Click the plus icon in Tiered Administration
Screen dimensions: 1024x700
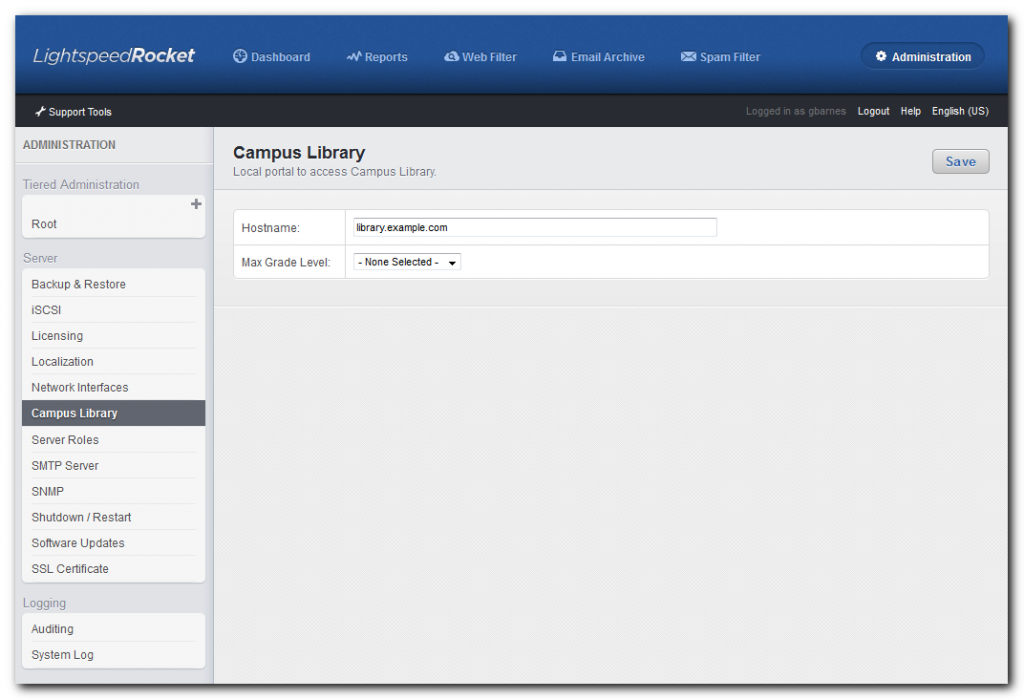[196, 204]
